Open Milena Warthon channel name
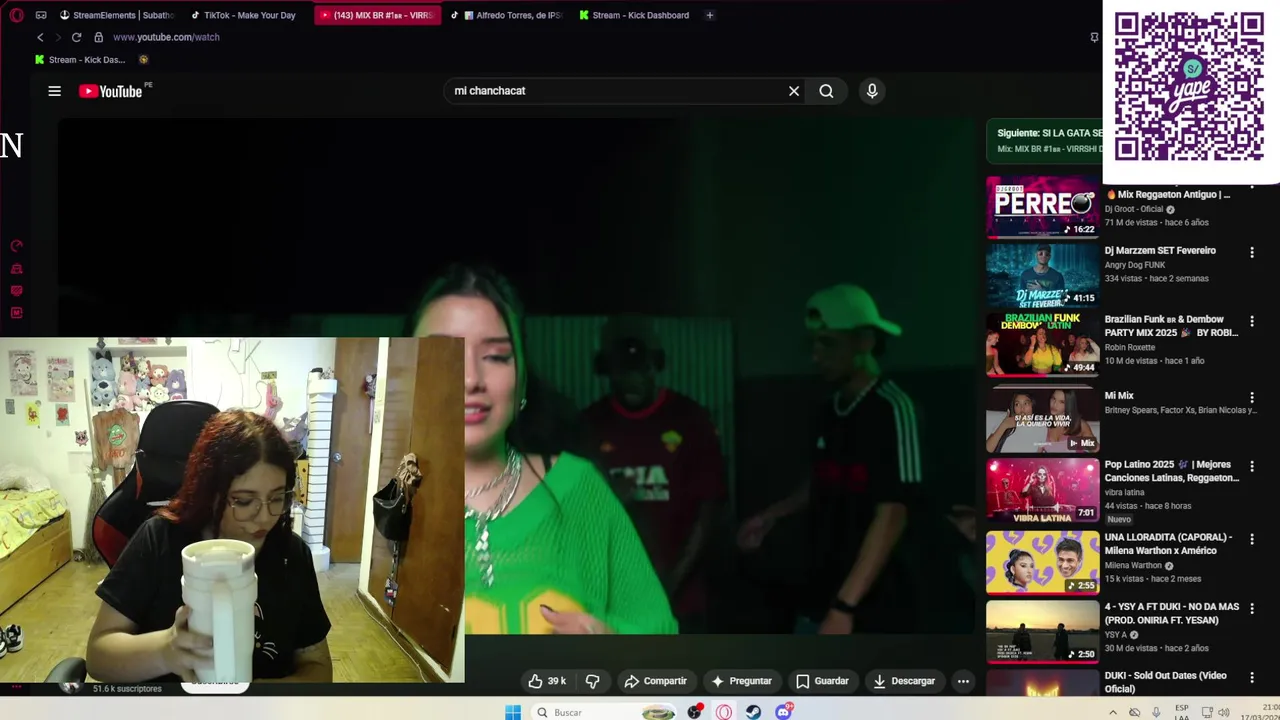Image resolution: width=1280 pixels, height=720 pixels. pos(1133,565)
